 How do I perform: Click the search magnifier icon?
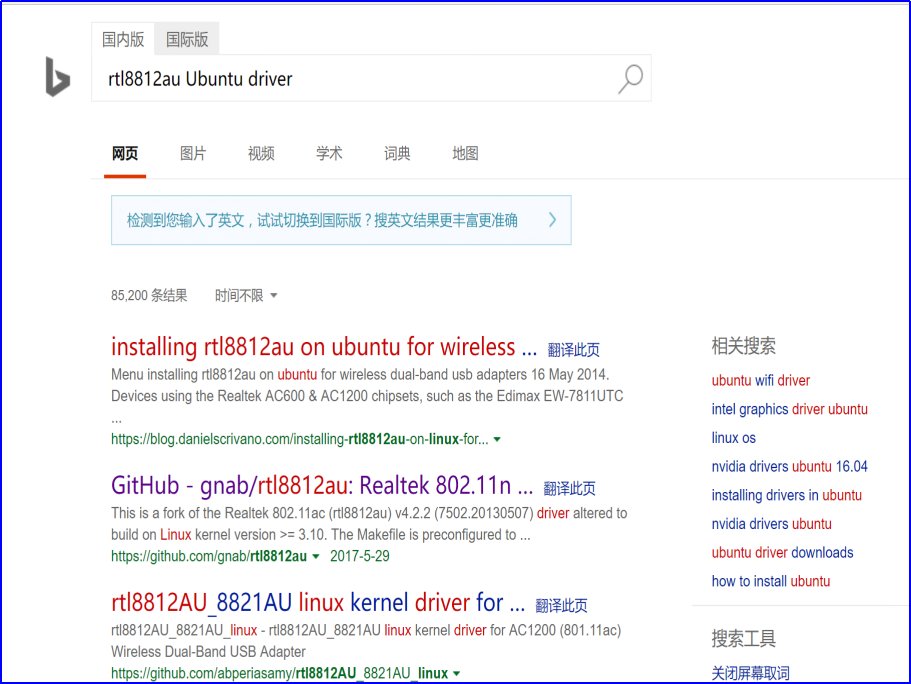coord(629,77)
